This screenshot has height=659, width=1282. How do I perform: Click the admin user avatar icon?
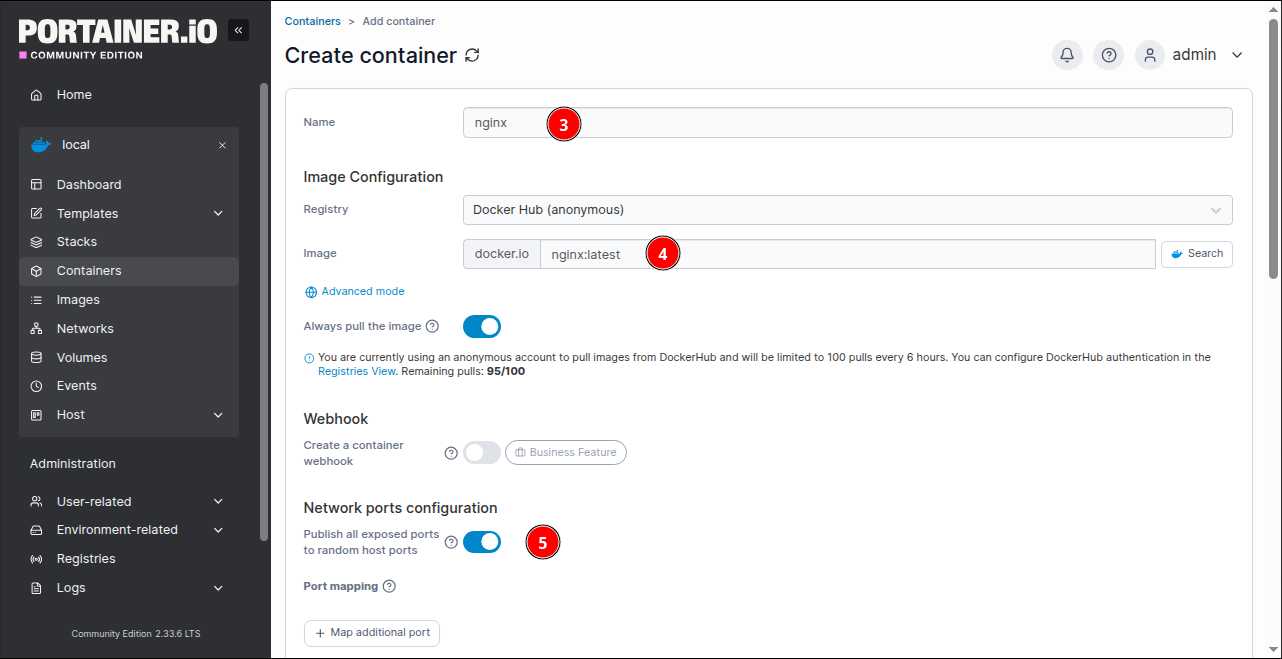point(1150,55)
